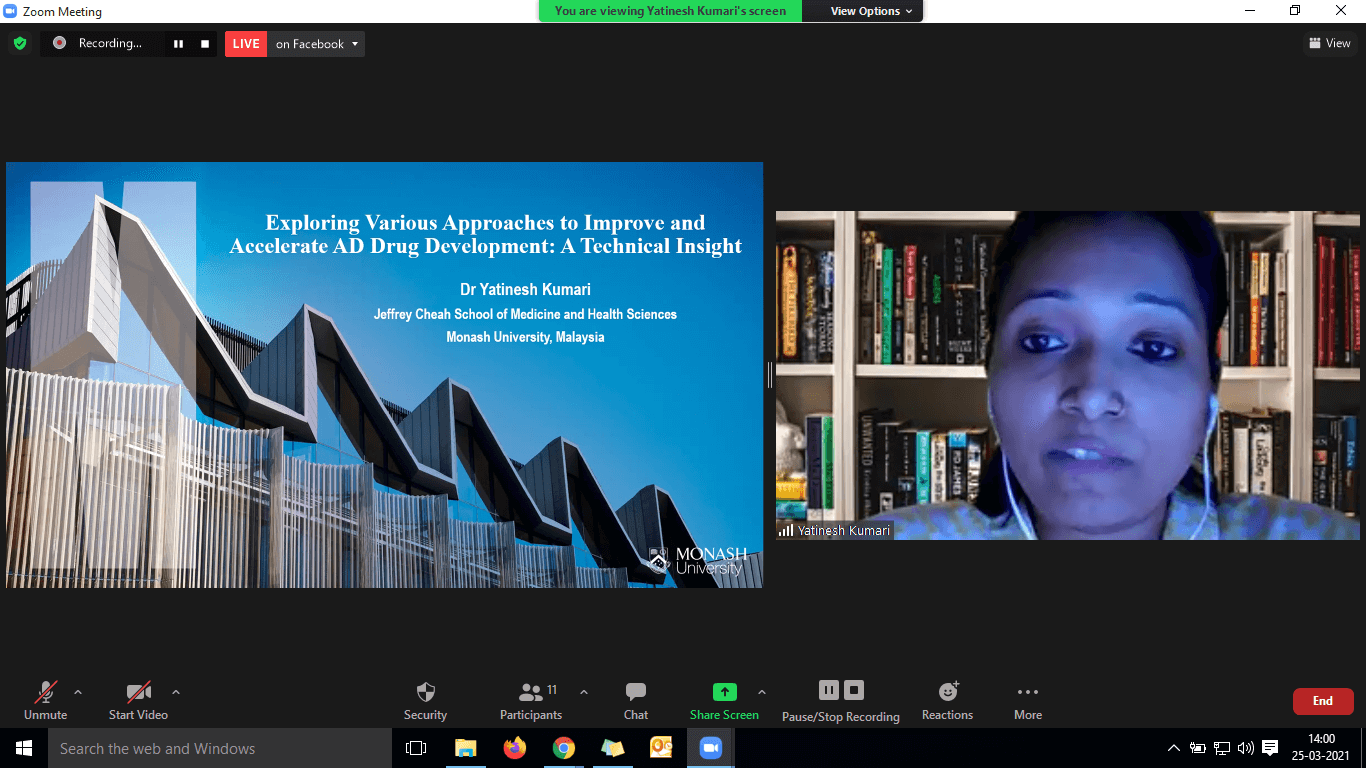Open the volume tray icon
This screenshot has width=1366, height=768.
coord(1246,748)
